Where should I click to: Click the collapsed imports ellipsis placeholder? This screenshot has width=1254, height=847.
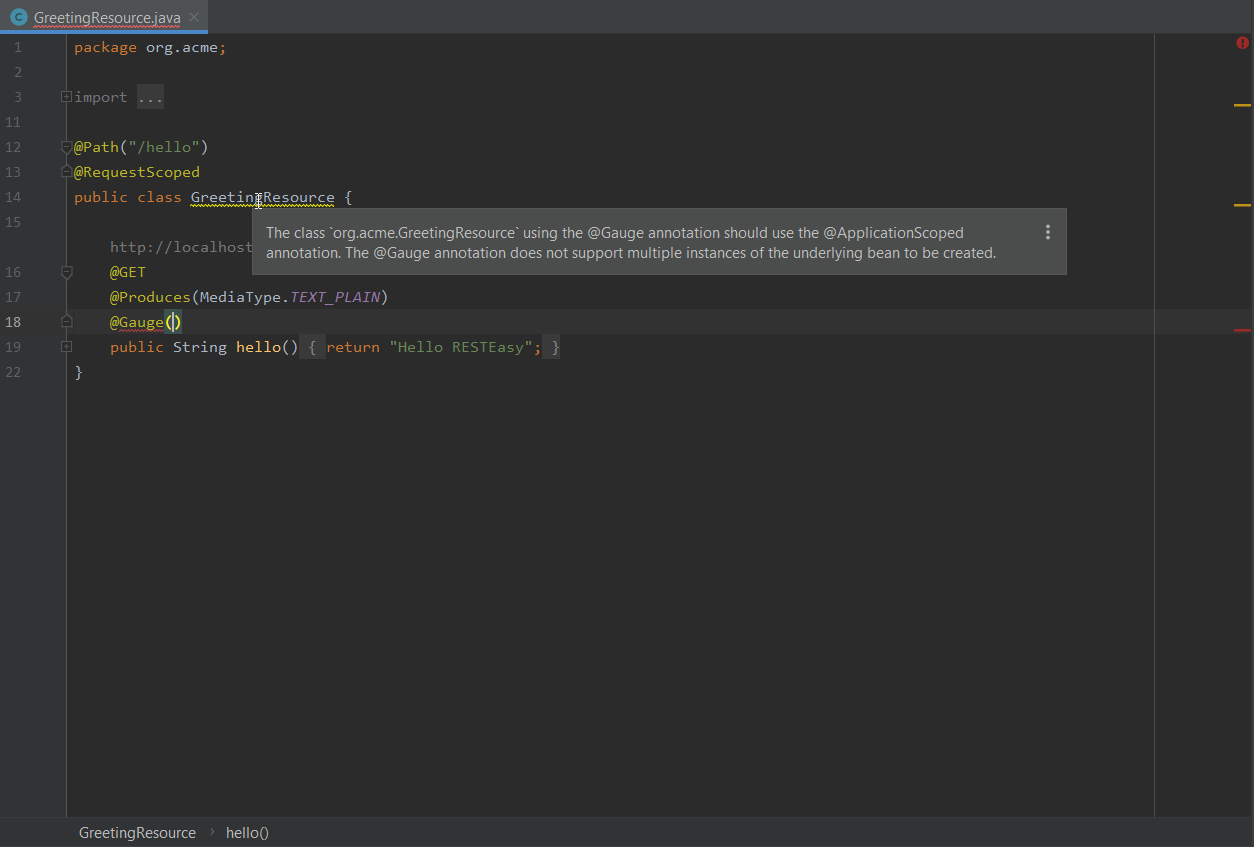pyautogui.click(x=150, y=96)
